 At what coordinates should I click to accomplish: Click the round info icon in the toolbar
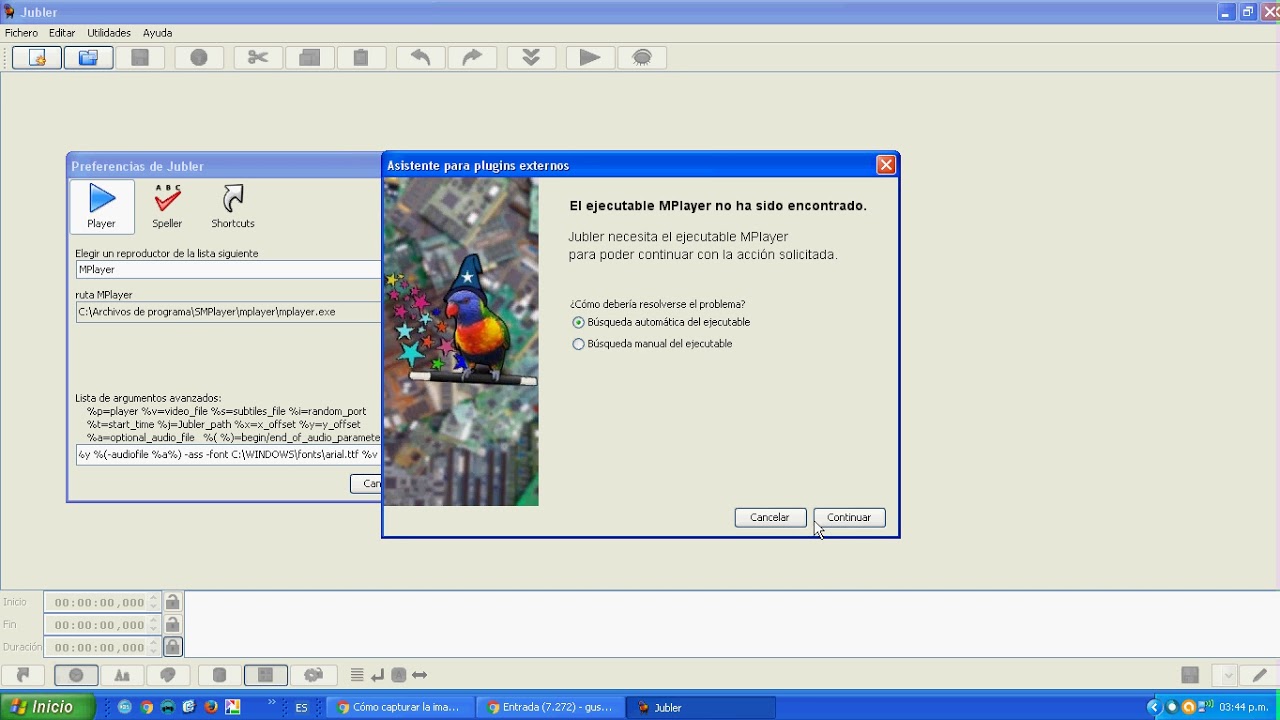[x=199, y=58]
